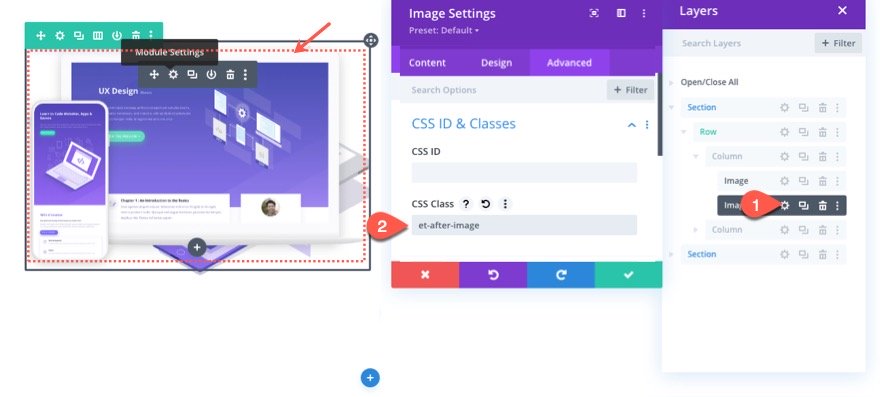880x397 pixels.
Task: Open more options on dark module toolbar
Action: pos(245,74)
